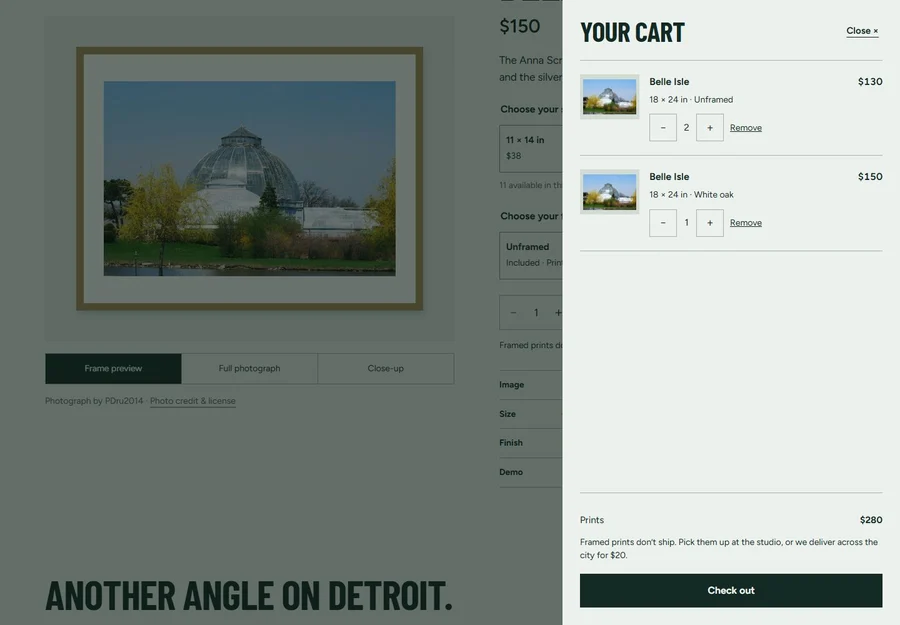Click the framed conservatory product image
The height and width of the screenshot is (625, 900).
tap(250, 178)
